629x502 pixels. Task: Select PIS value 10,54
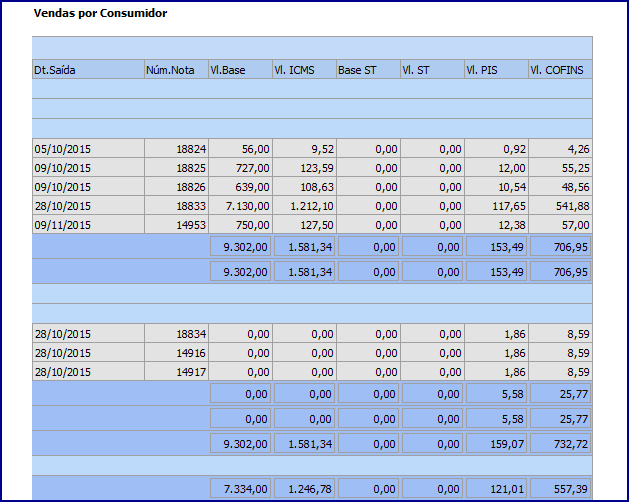pos(496,187)
